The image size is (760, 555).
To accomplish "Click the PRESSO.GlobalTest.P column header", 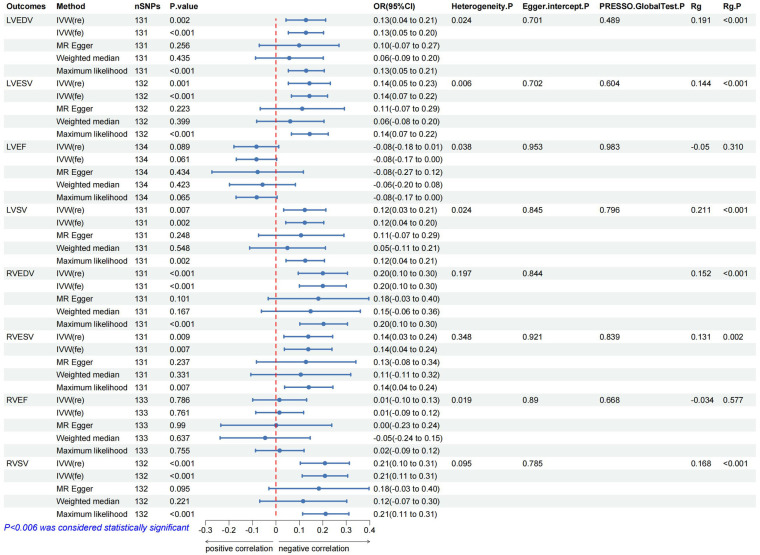I will pyautogui.click(x=642, y=6).
